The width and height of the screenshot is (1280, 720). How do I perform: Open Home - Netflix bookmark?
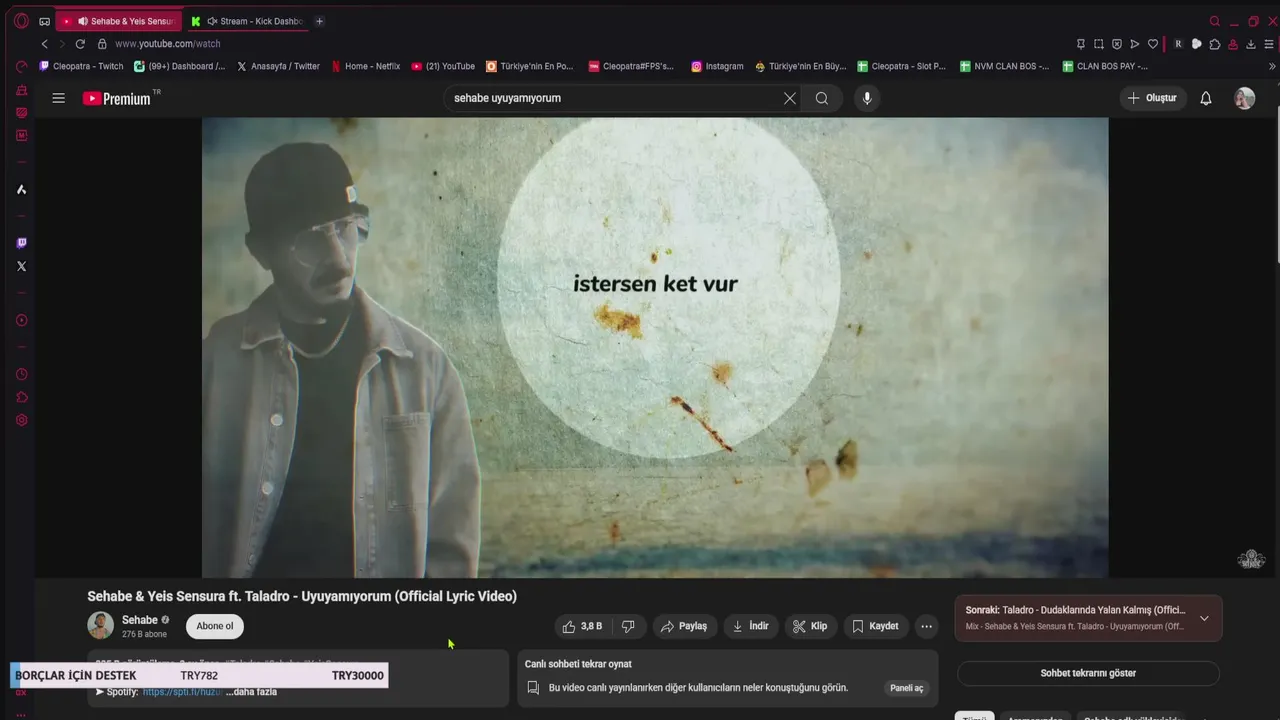(x=365, y=66)
